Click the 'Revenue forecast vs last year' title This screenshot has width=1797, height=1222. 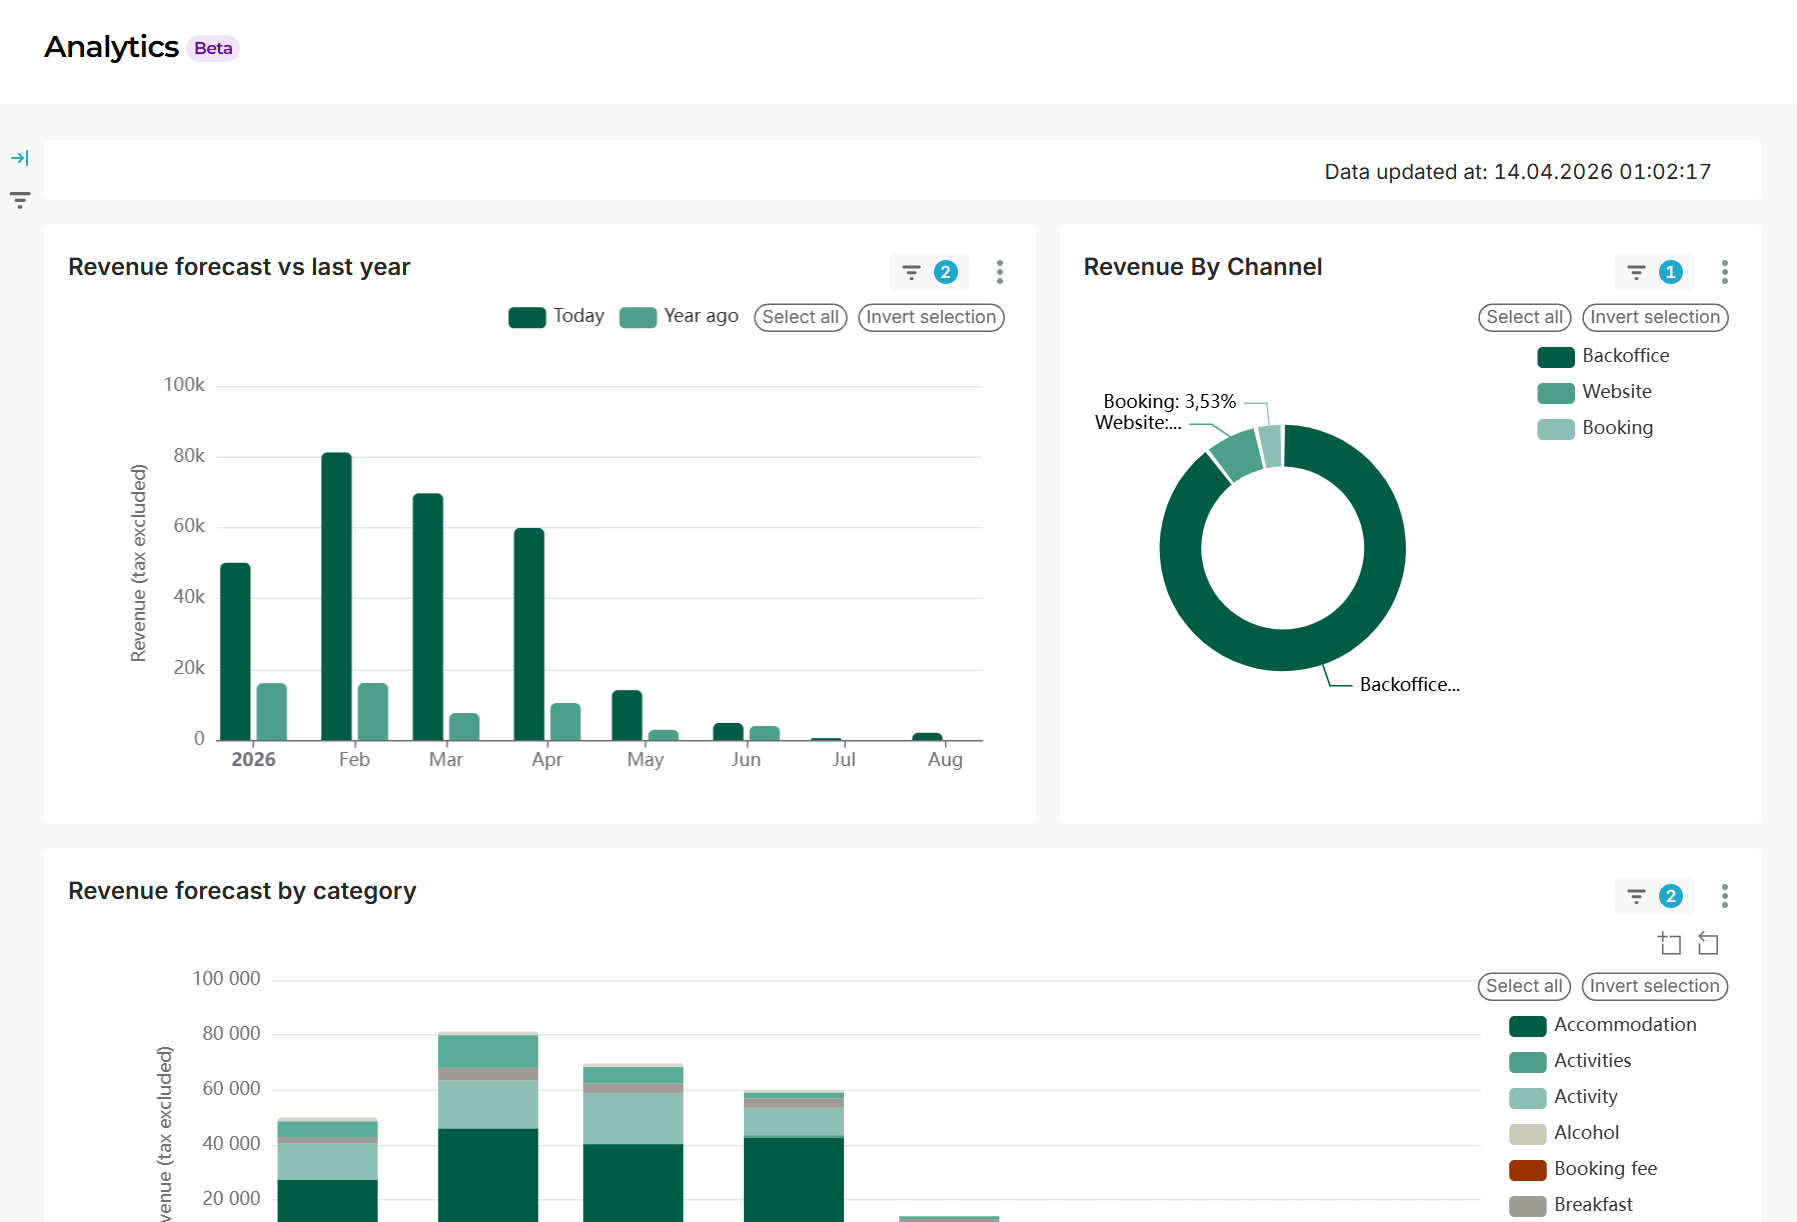pos(239,267)
